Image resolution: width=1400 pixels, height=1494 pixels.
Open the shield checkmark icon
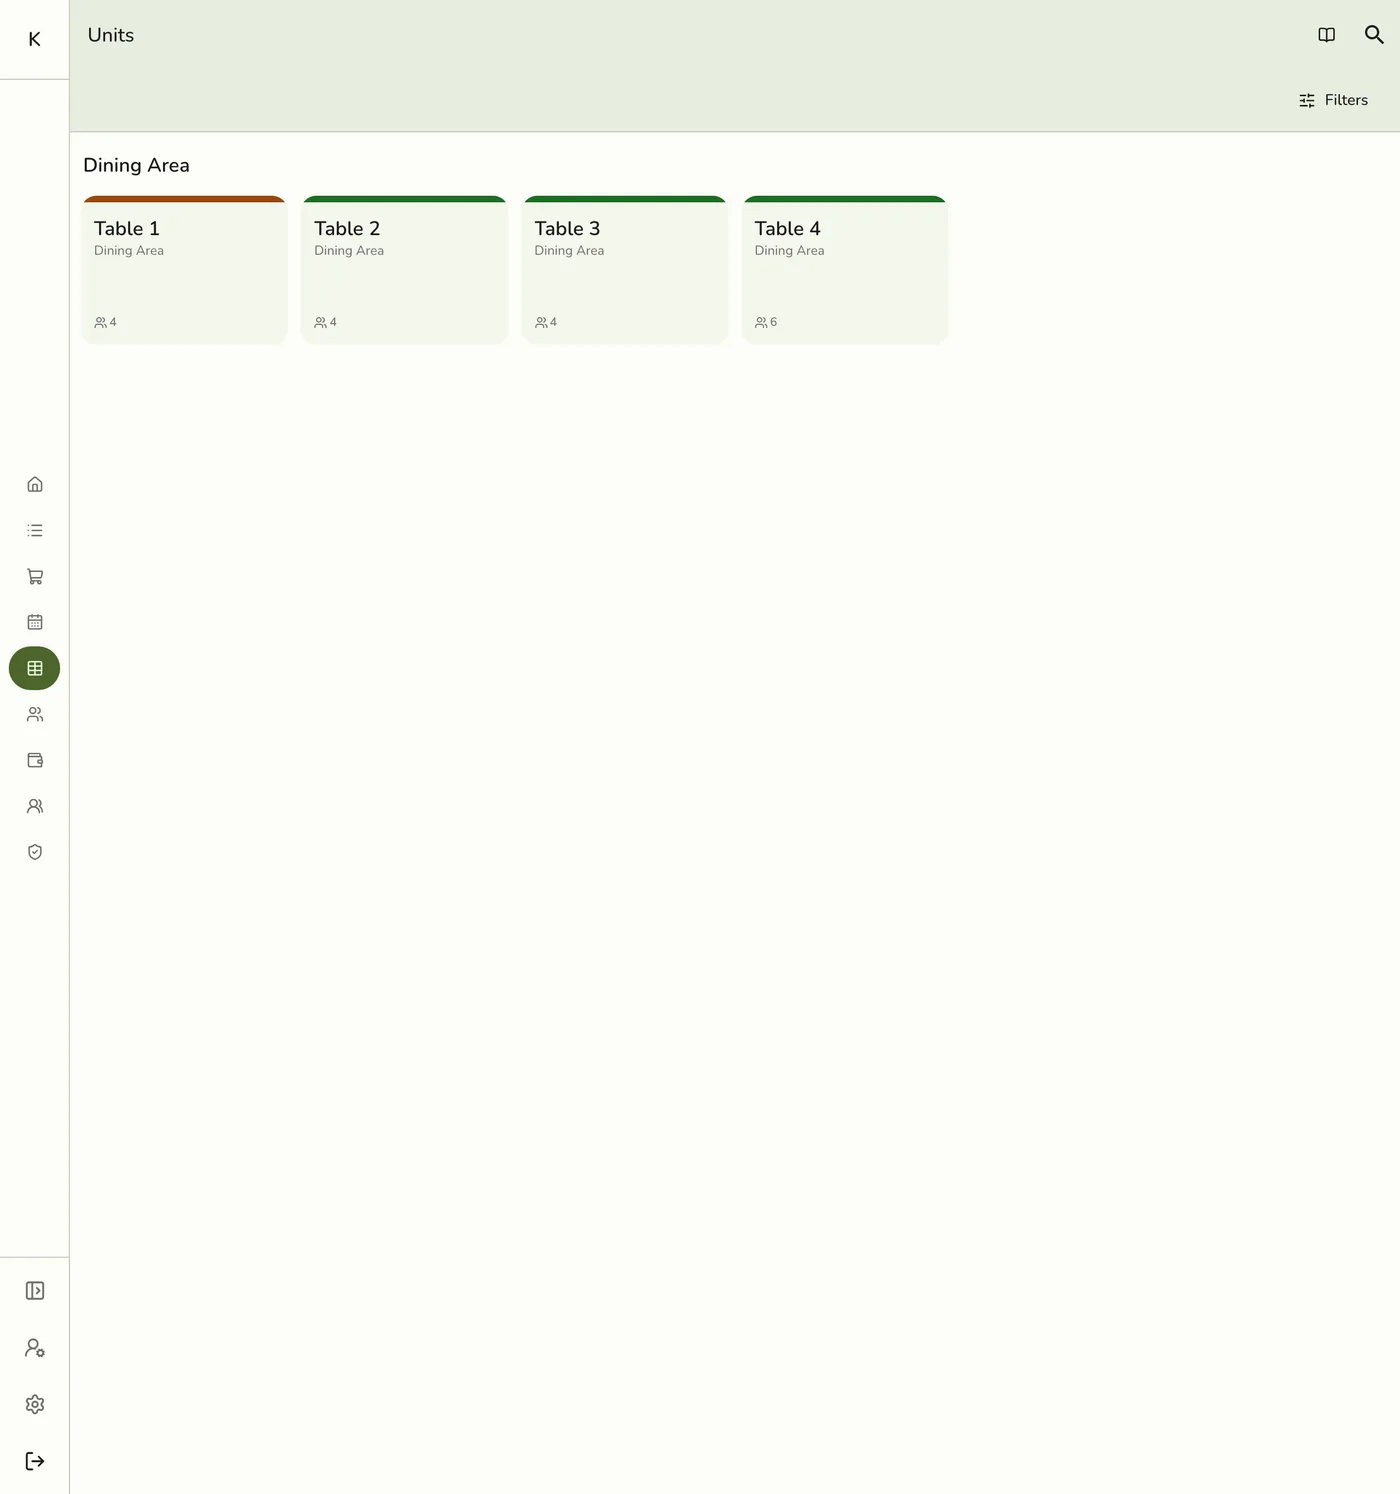[35, 852]
